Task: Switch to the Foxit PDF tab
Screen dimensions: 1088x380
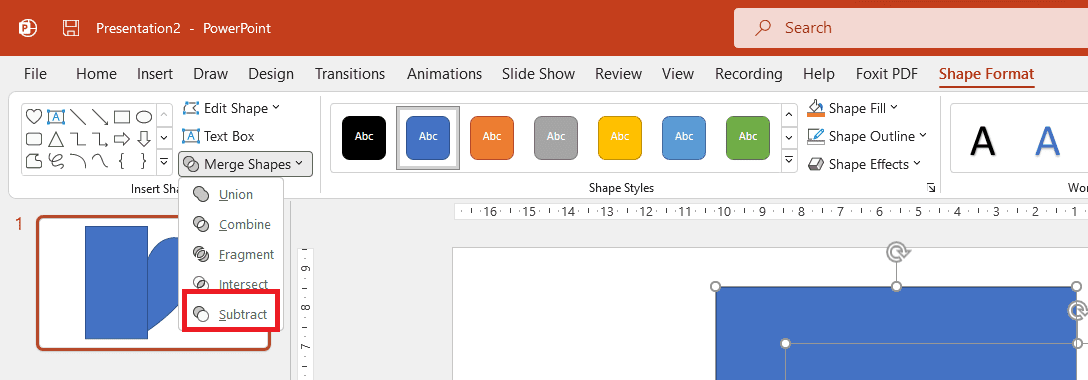Action: pyautogui.click(x=887, y=74)
